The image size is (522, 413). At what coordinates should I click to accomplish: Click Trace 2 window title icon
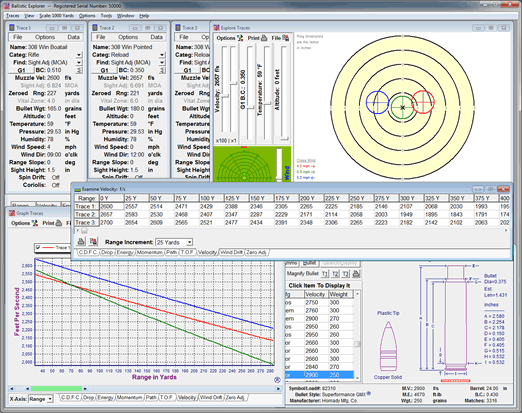coord(95,28)
